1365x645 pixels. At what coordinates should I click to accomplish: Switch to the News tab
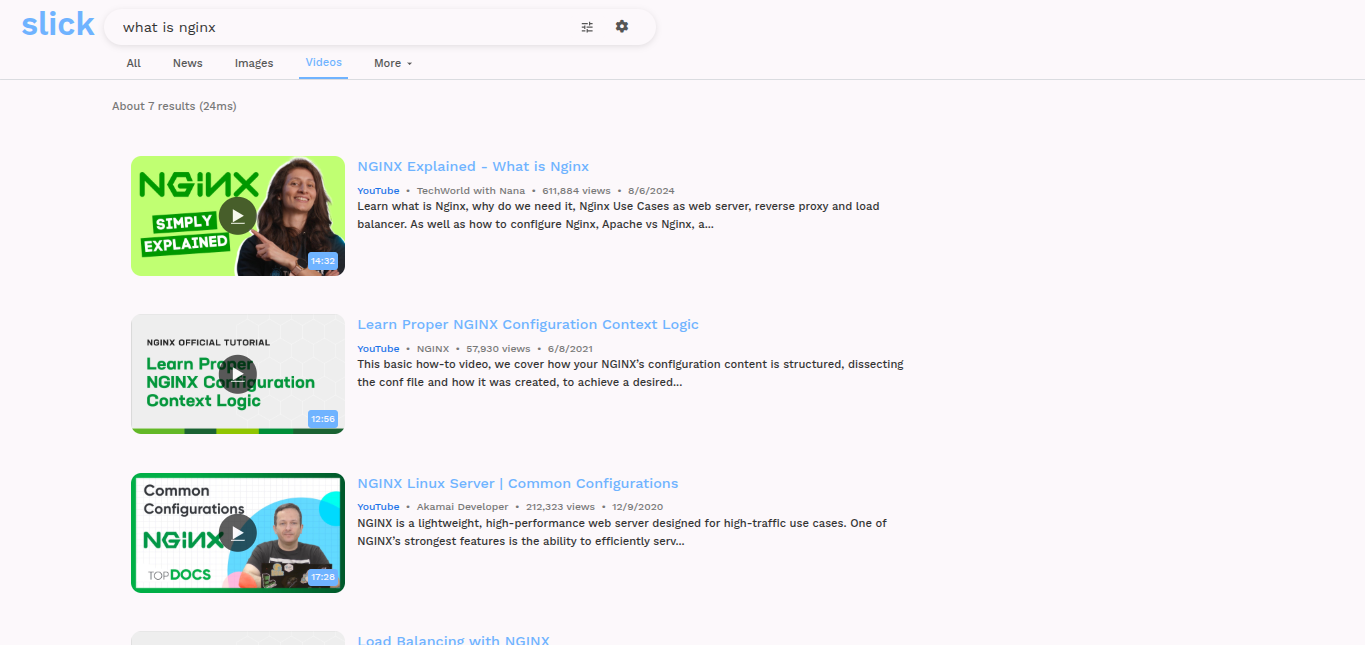pyautogui.click(x=188, y=63)
